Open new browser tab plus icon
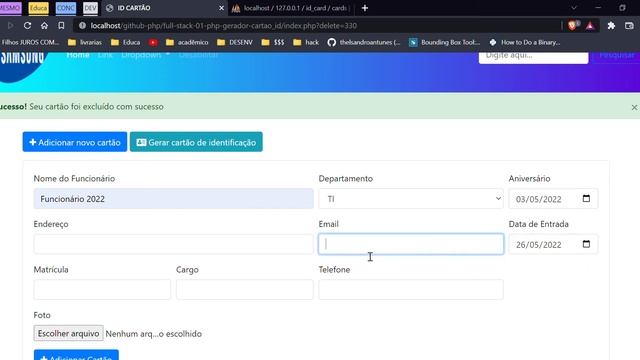This screenshot has width=640, height=360. [365, 8]
